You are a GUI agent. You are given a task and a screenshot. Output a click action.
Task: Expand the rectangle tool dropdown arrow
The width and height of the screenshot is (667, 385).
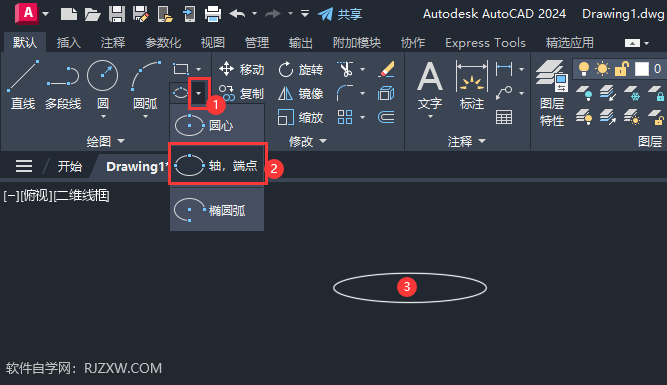[198, 69]
